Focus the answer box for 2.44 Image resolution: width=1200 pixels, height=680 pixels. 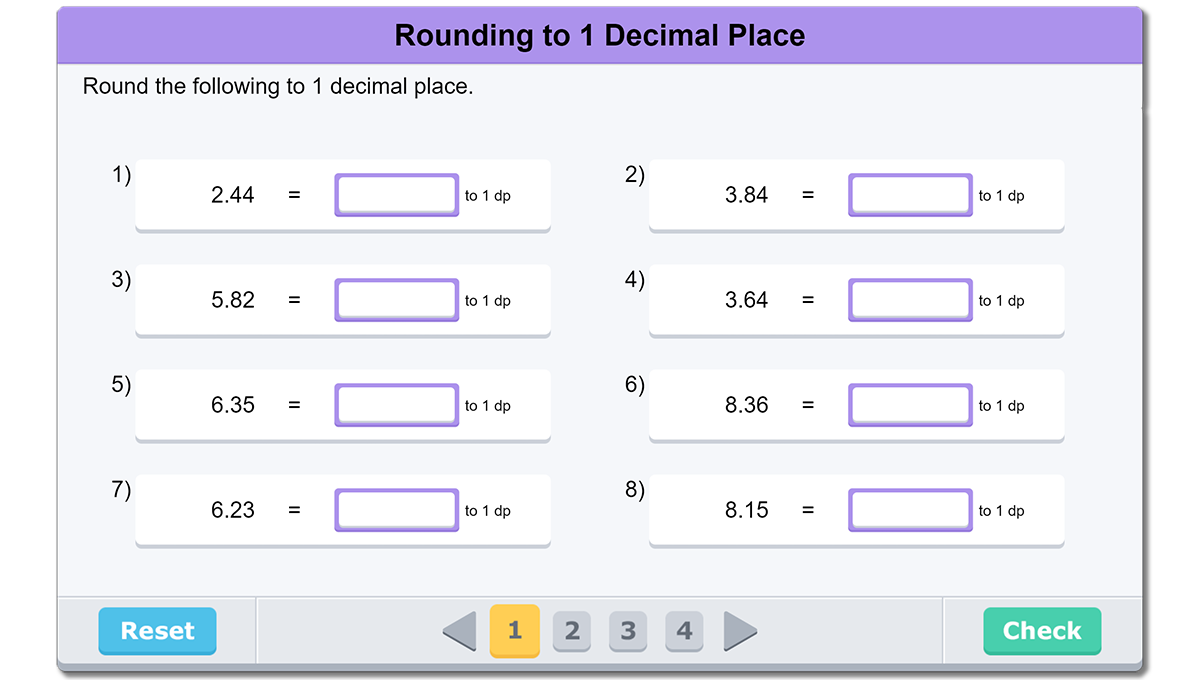pos(397,195)
